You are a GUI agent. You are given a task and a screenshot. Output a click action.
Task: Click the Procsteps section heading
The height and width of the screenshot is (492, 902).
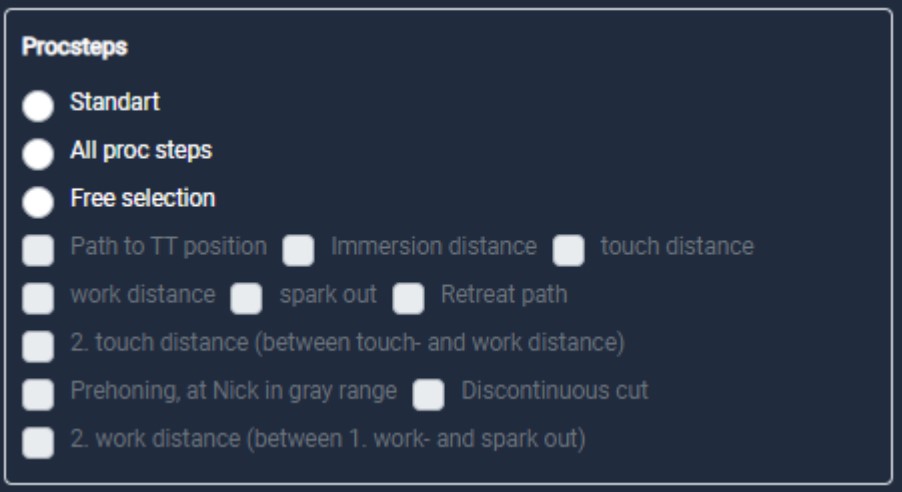click(x=75, y=47)
